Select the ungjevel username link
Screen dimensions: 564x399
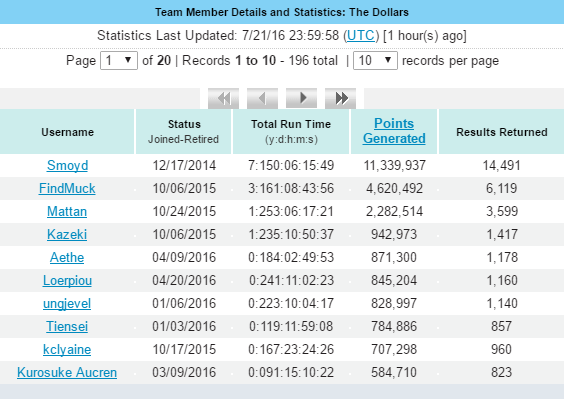(x=67, y=304)
